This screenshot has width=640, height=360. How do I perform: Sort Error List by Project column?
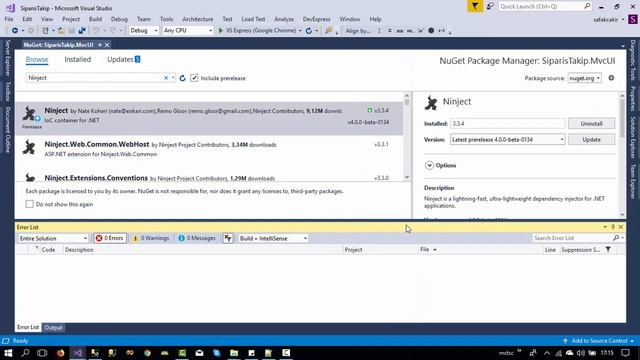(x=380, y=249)
